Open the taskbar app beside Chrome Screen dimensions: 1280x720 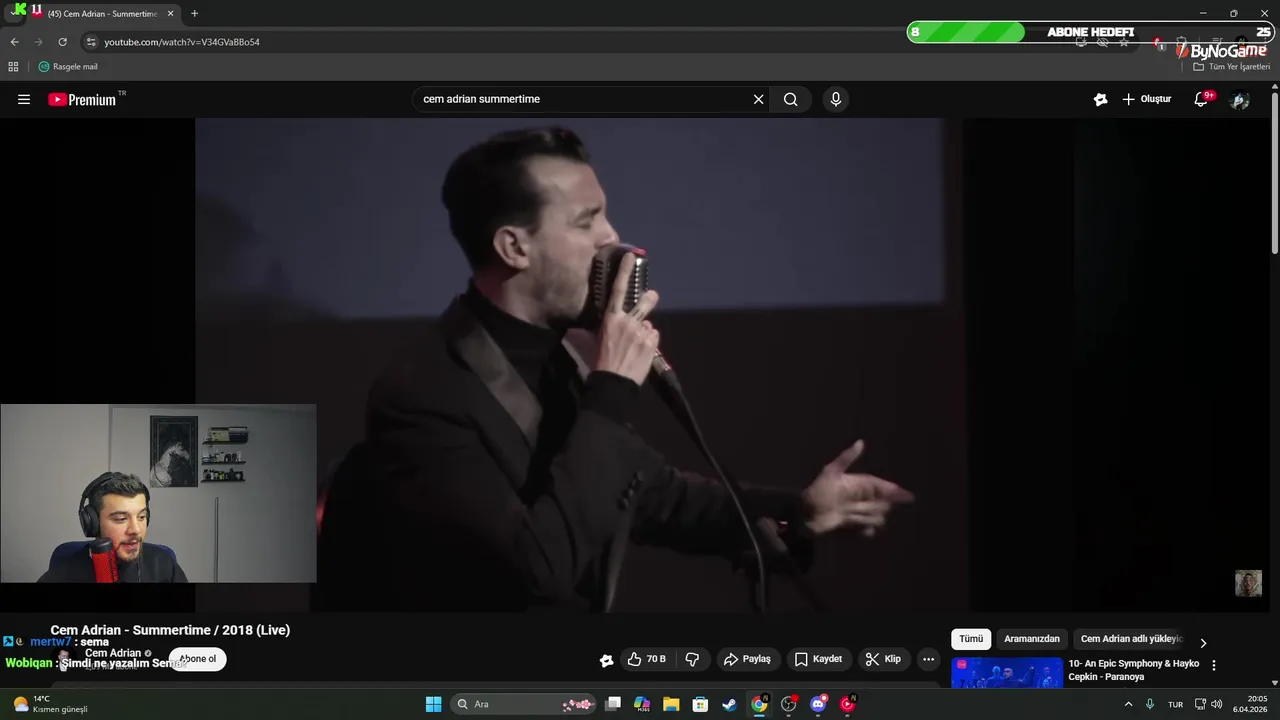789,704
